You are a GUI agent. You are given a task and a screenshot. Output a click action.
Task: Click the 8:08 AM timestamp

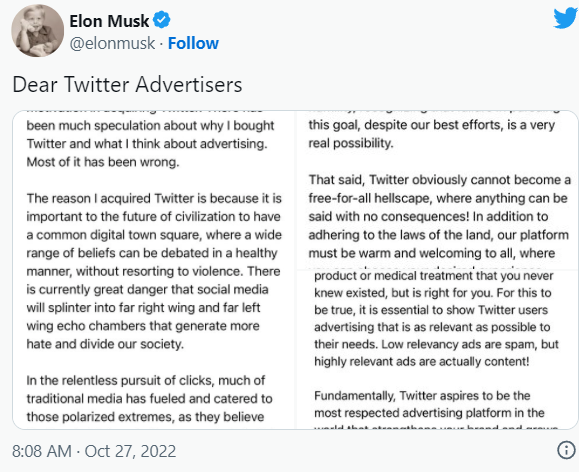click(x=42, y=451)
